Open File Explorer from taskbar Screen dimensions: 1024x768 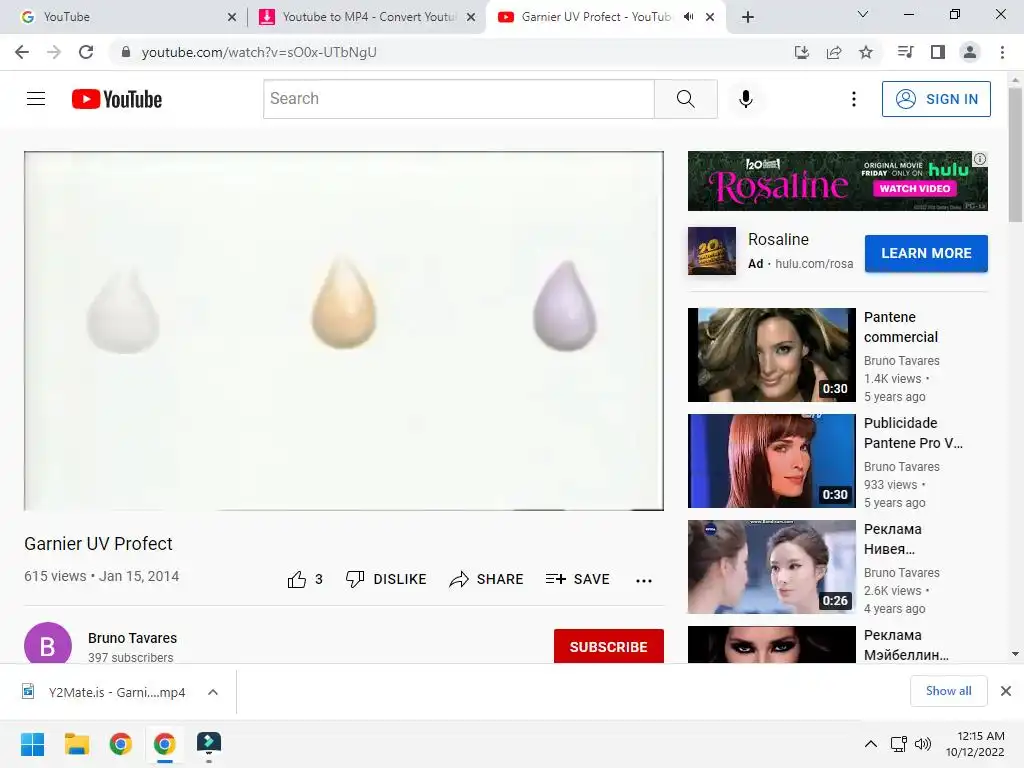[x=76, y=744]
